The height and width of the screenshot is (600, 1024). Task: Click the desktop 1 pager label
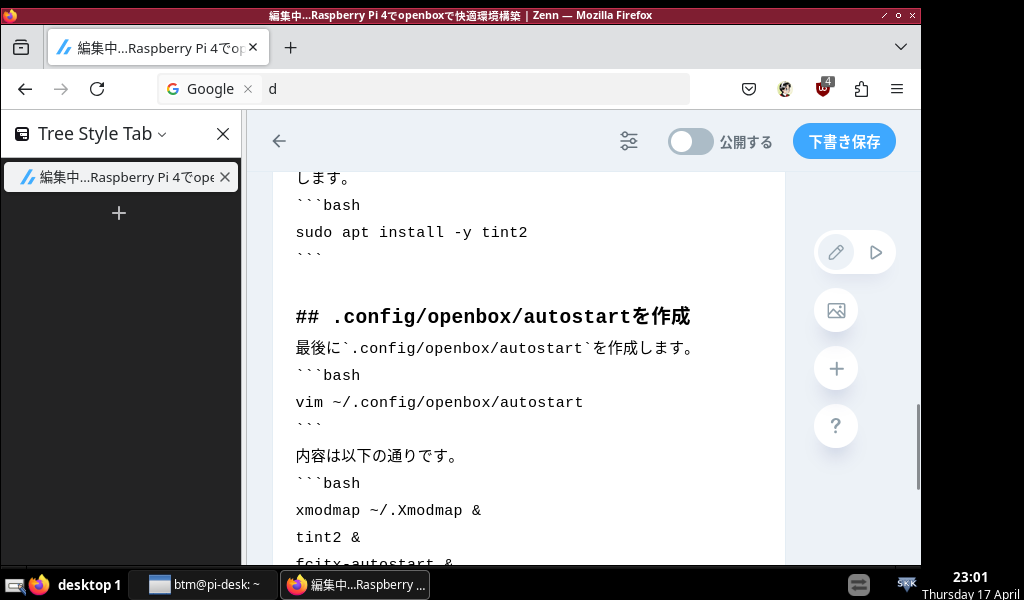click(89, 585)
